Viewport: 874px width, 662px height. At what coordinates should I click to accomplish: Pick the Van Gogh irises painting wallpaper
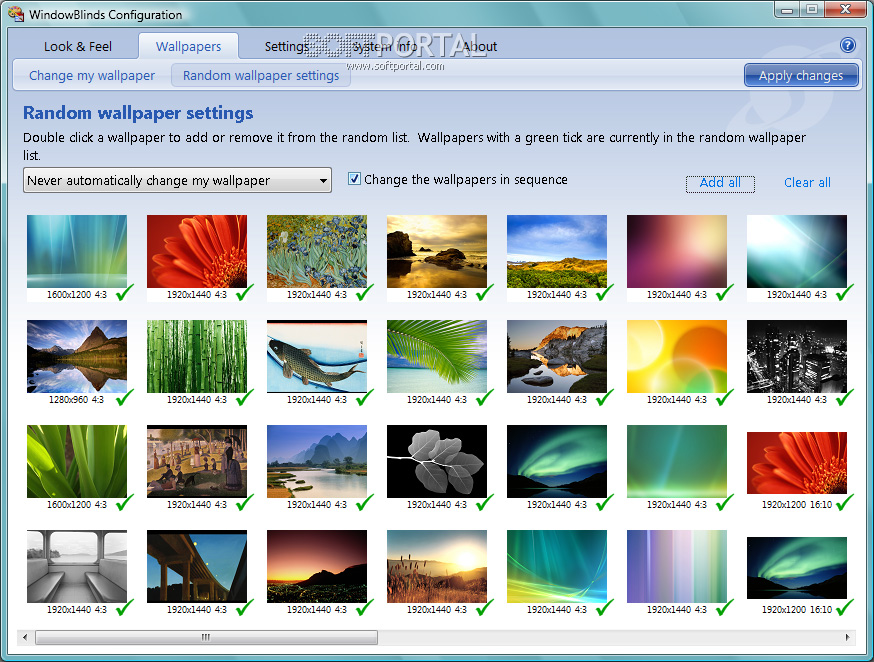click(317, 251)
